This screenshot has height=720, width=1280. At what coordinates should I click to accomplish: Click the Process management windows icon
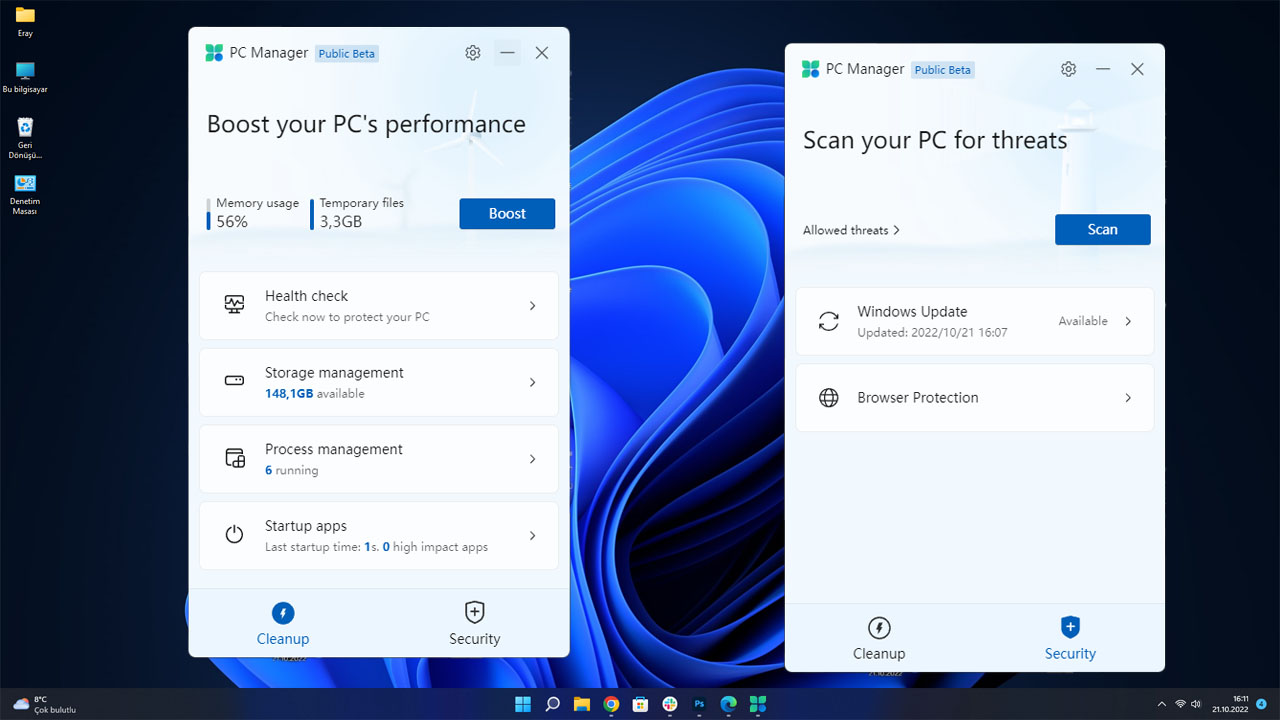233,457
